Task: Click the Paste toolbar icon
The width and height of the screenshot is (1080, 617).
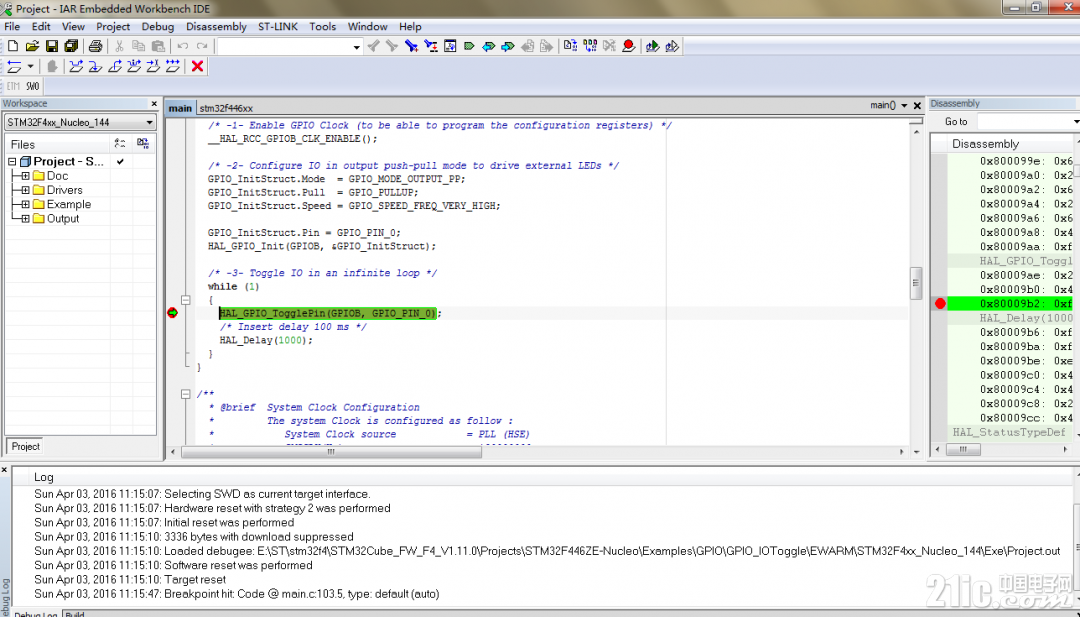Action: click(158, 46)
